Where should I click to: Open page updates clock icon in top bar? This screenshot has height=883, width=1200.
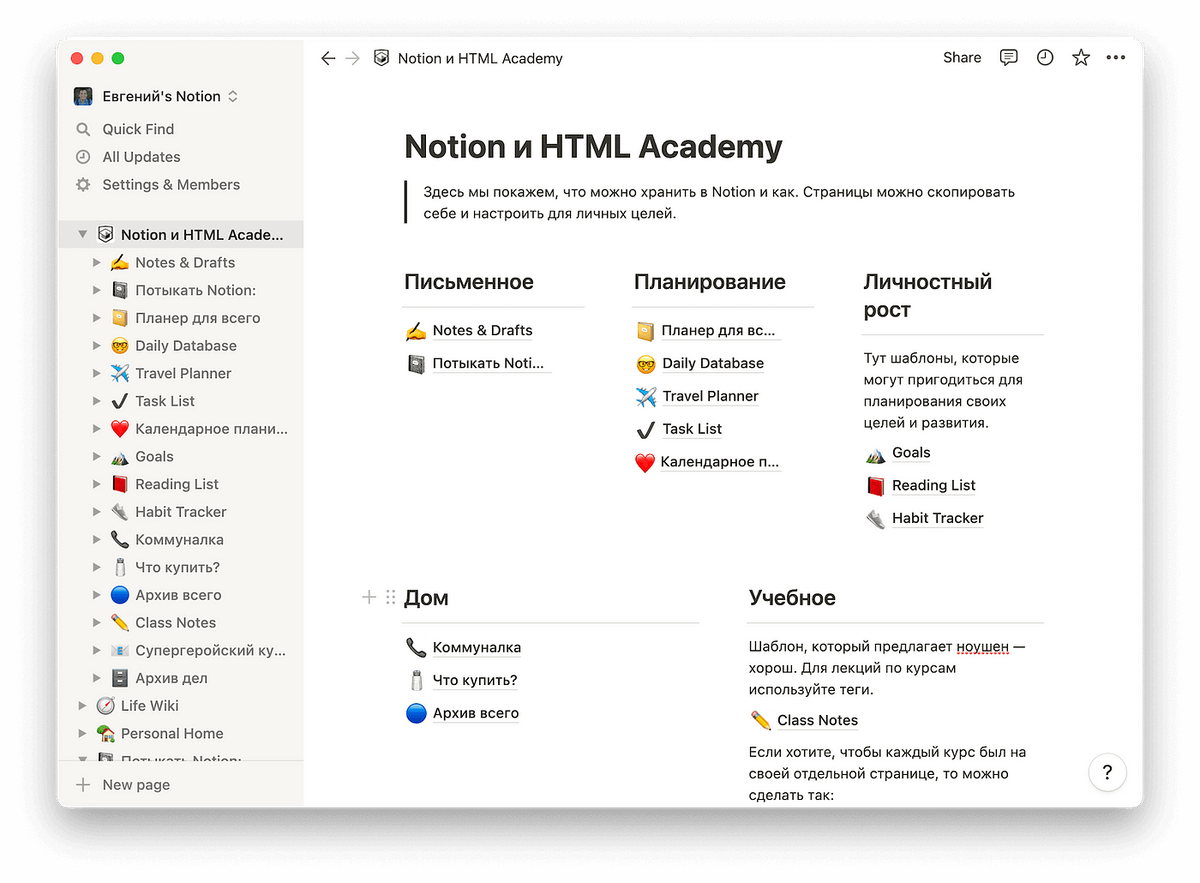[1045, 58]
